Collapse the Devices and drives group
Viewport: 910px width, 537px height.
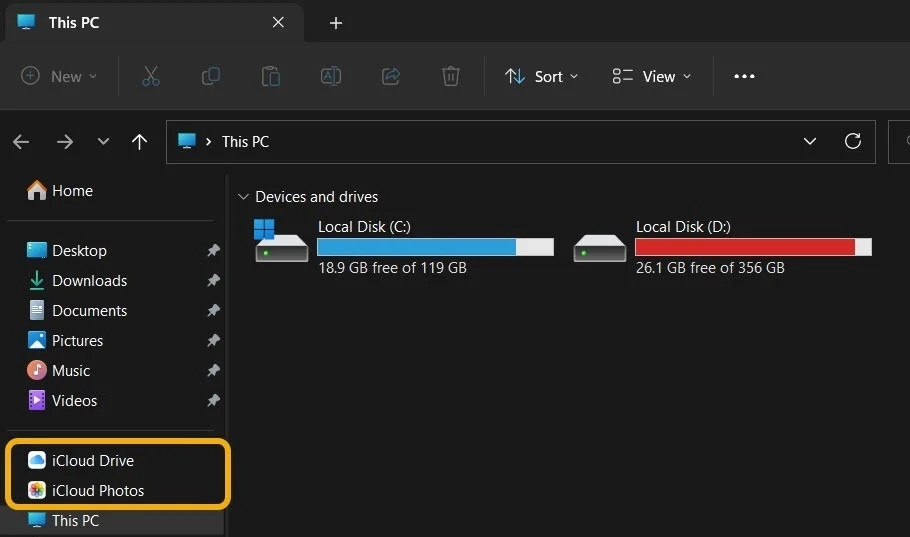(x=243, y=197)
